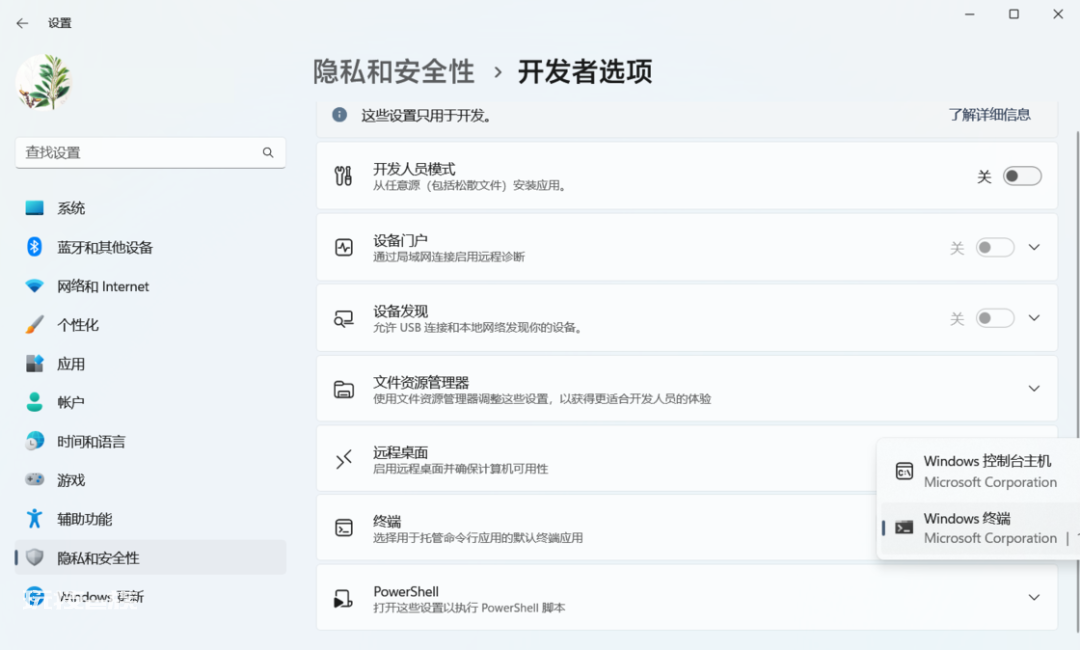Open 游戏 settings
Image resolution: width=1080 pixels, height=650 pixels.
click(x=150, y=480)
